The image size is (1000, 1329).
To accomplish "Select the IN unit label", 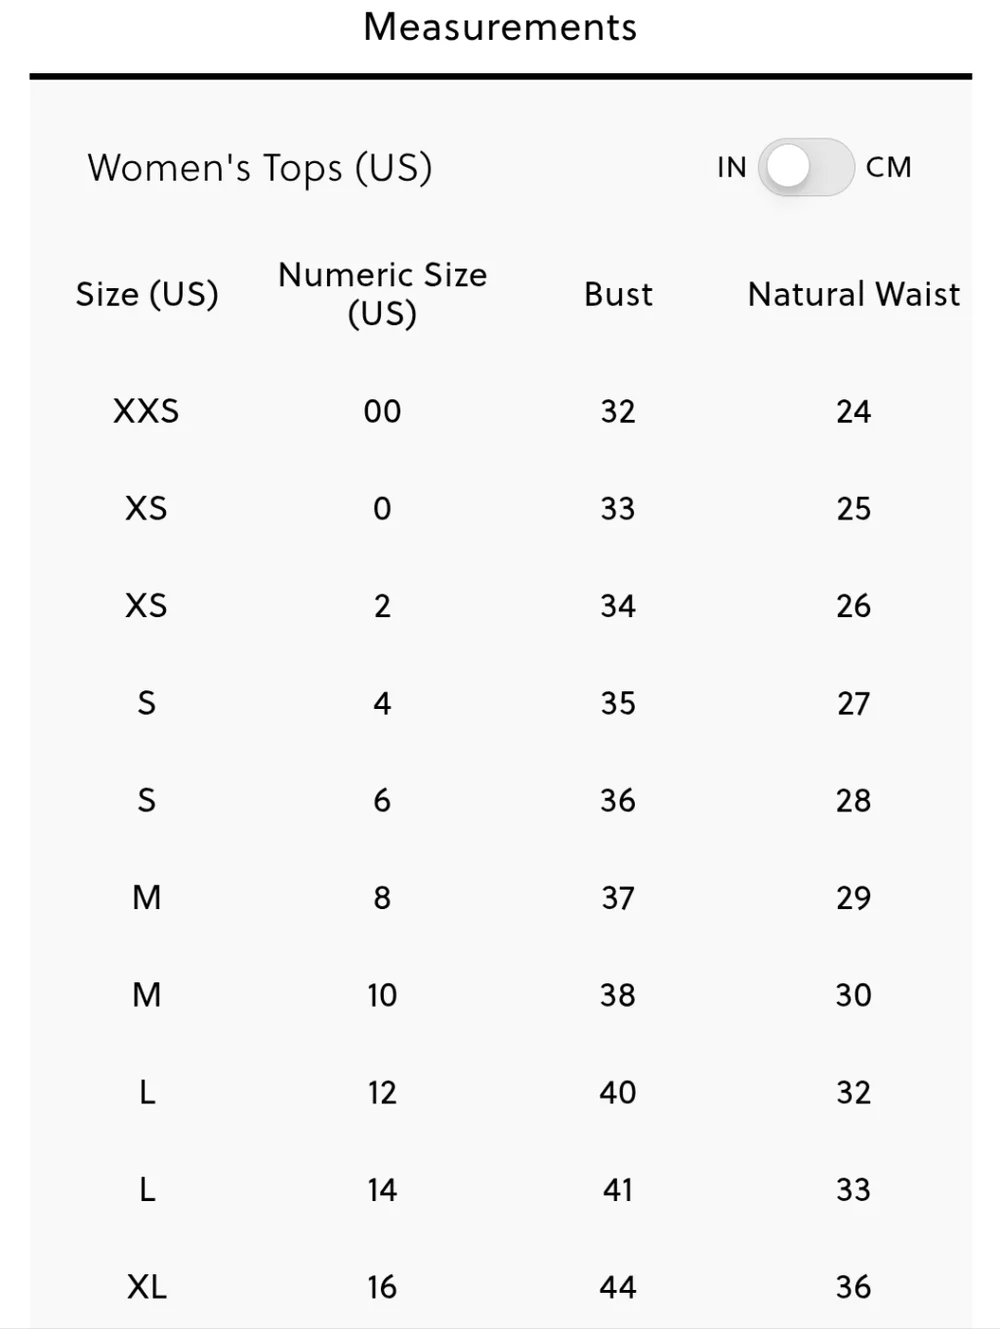I will [x=732, y=167].
